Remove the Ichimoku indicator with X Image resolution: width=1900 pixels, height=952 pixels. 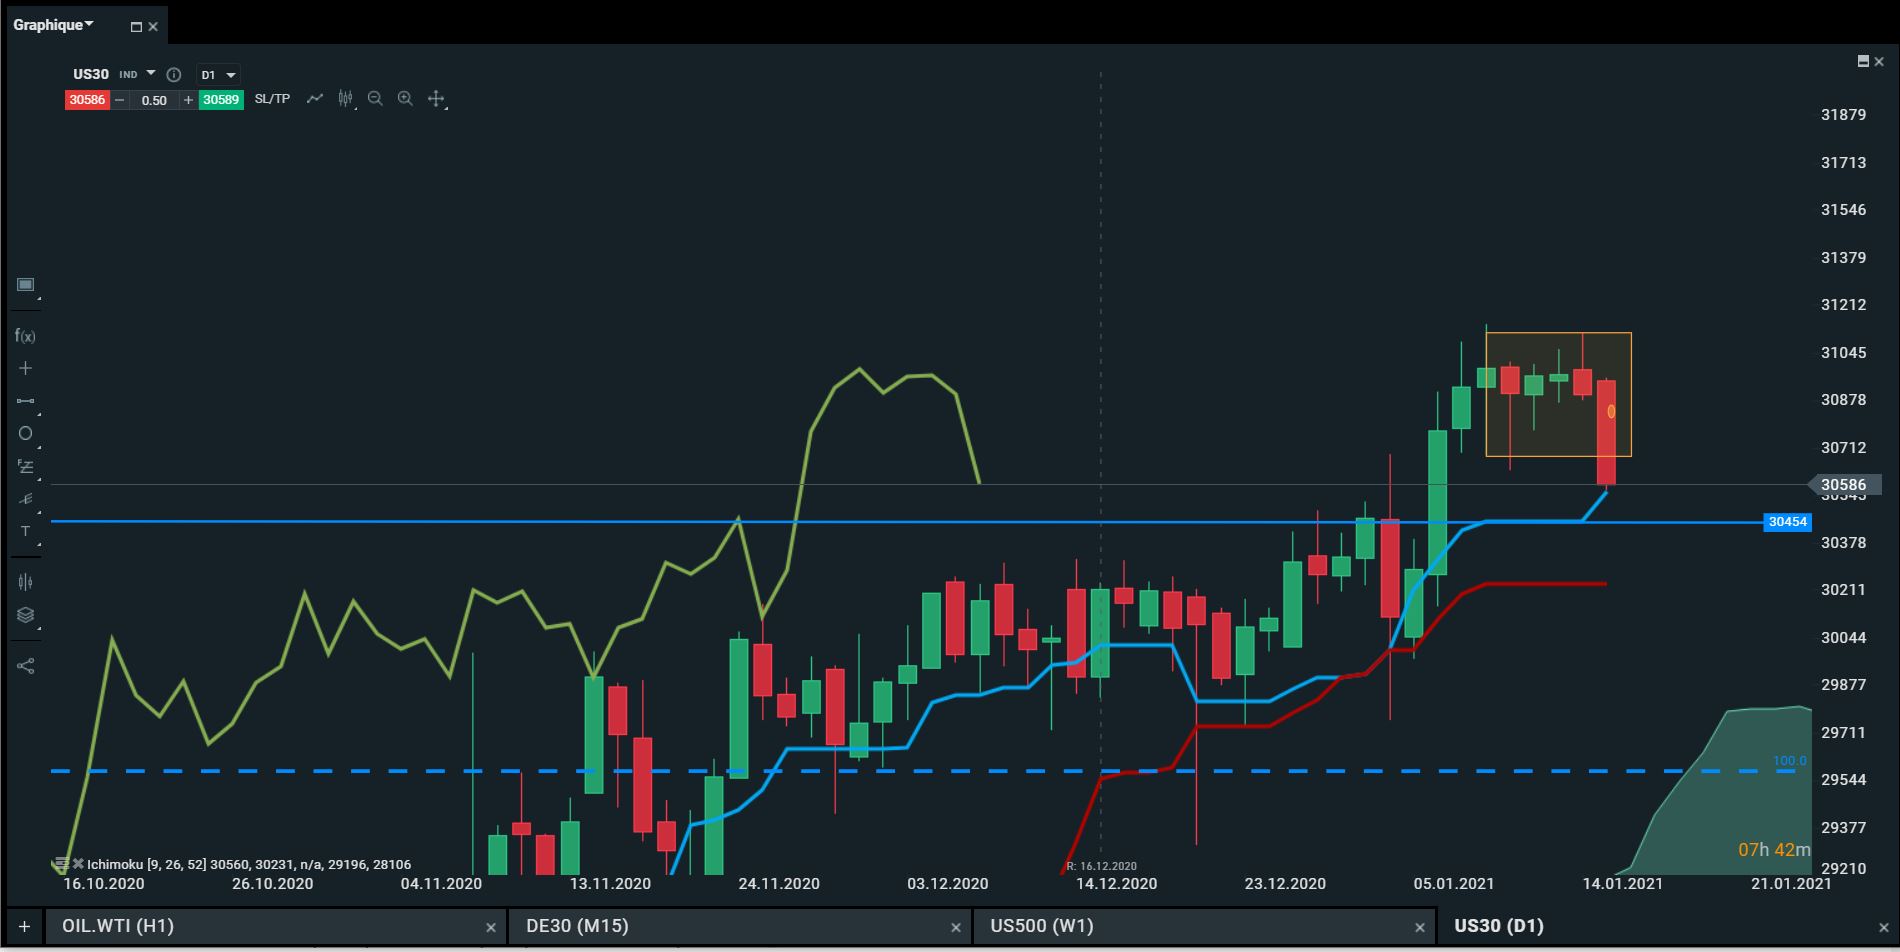(x=78, y=863)
